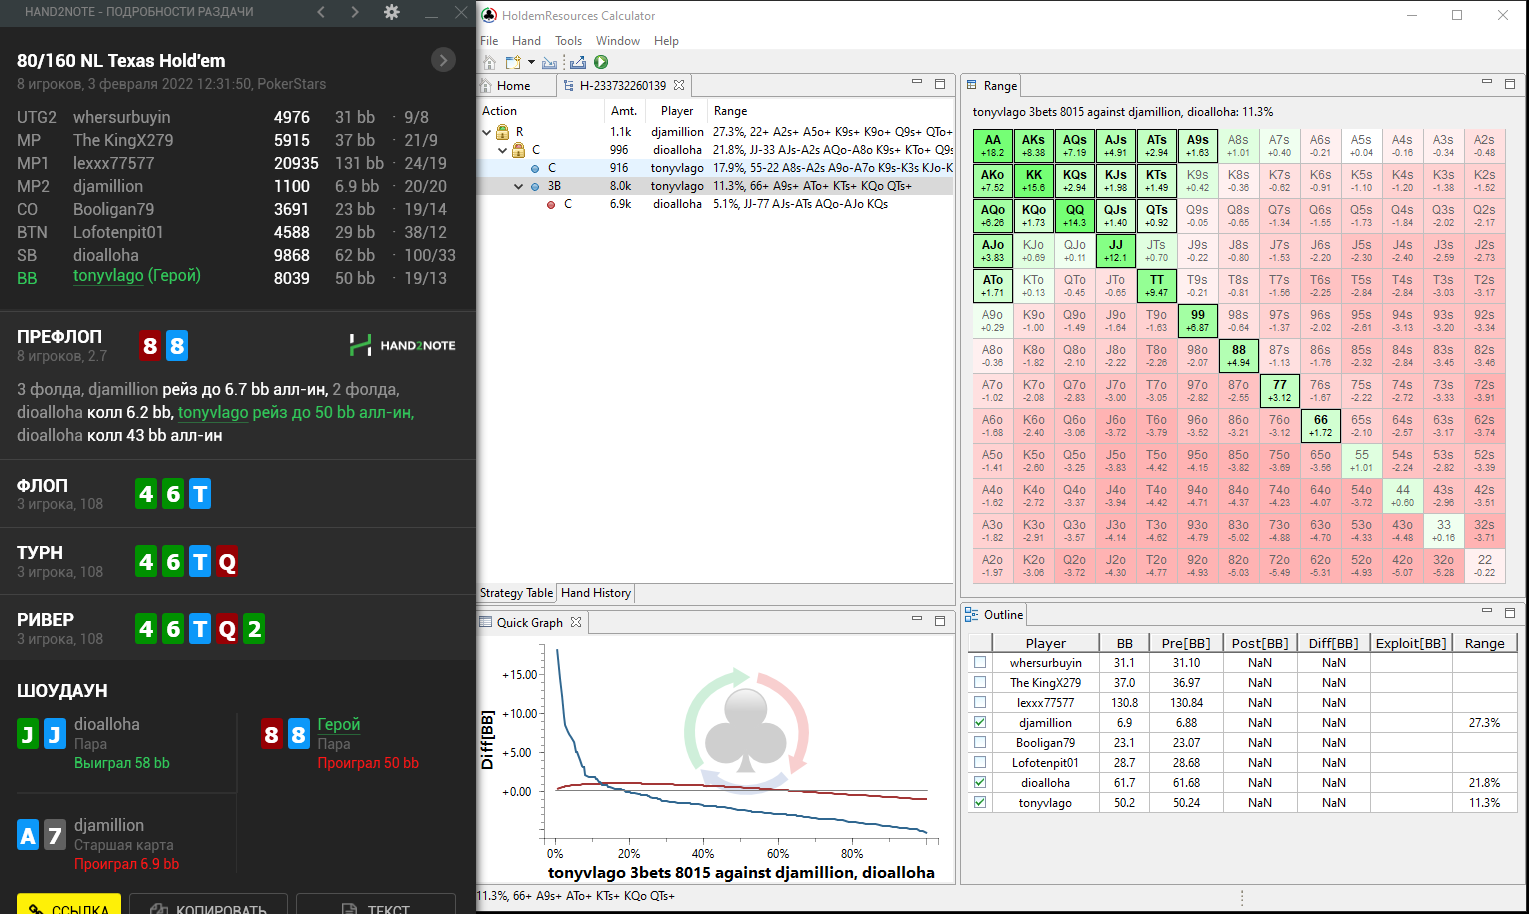Image resolution: width=1529 pixels, height=914 pixels.
Task: Click the export toolbar icon
Action: click(x=577, y=62)
